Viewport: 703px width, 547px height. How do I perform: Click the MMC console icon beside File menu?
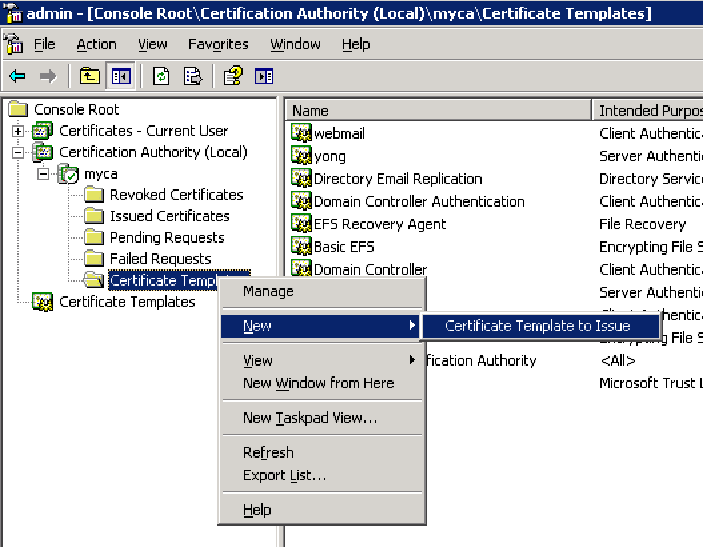point(13,43)
